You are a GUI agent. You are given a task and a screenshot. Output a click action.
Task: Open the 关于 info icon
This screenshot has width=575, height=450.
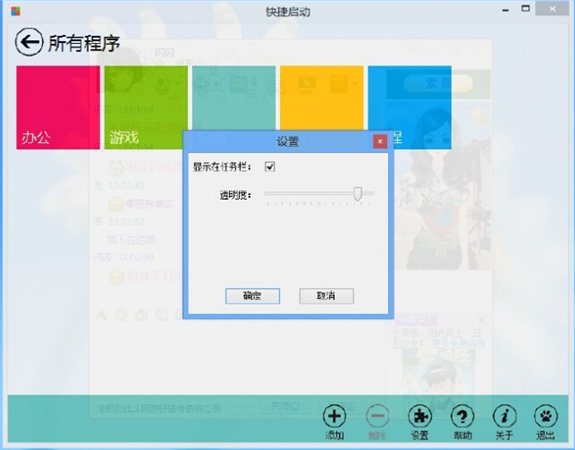click(505, 416)
